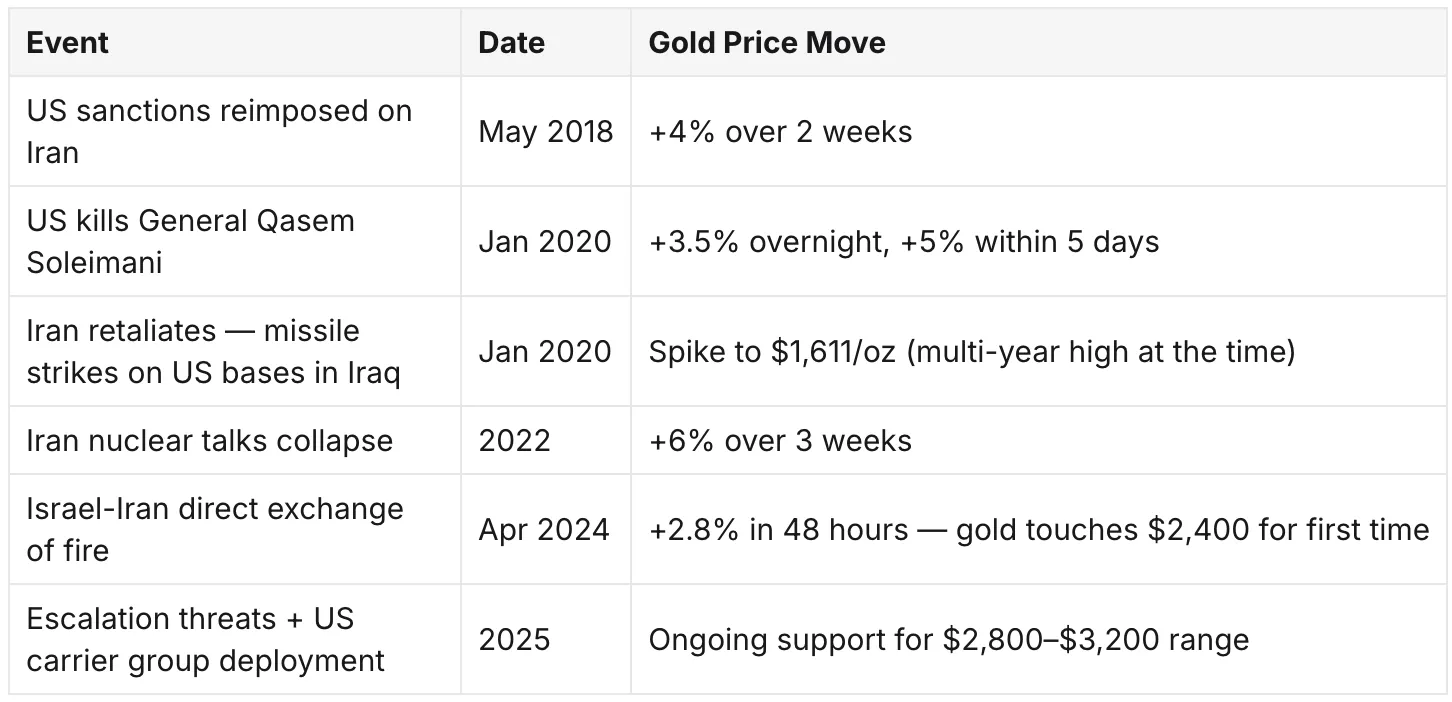Click the +6% over 3 weeks cell
This screenshot has height=702, width=1452.
pos(1038,440)
